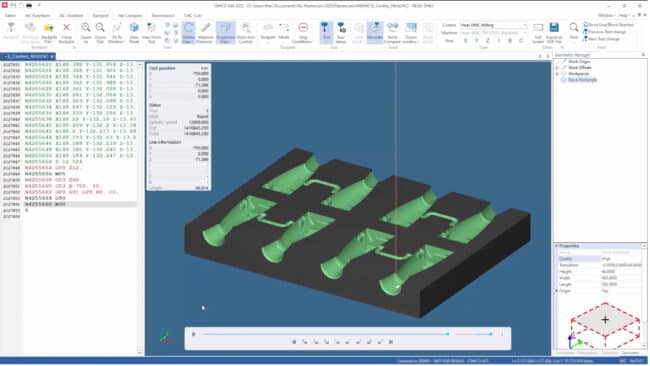Toggle the Simulate solid button
This screenshot has height=366, width=650.
point(375,32)
